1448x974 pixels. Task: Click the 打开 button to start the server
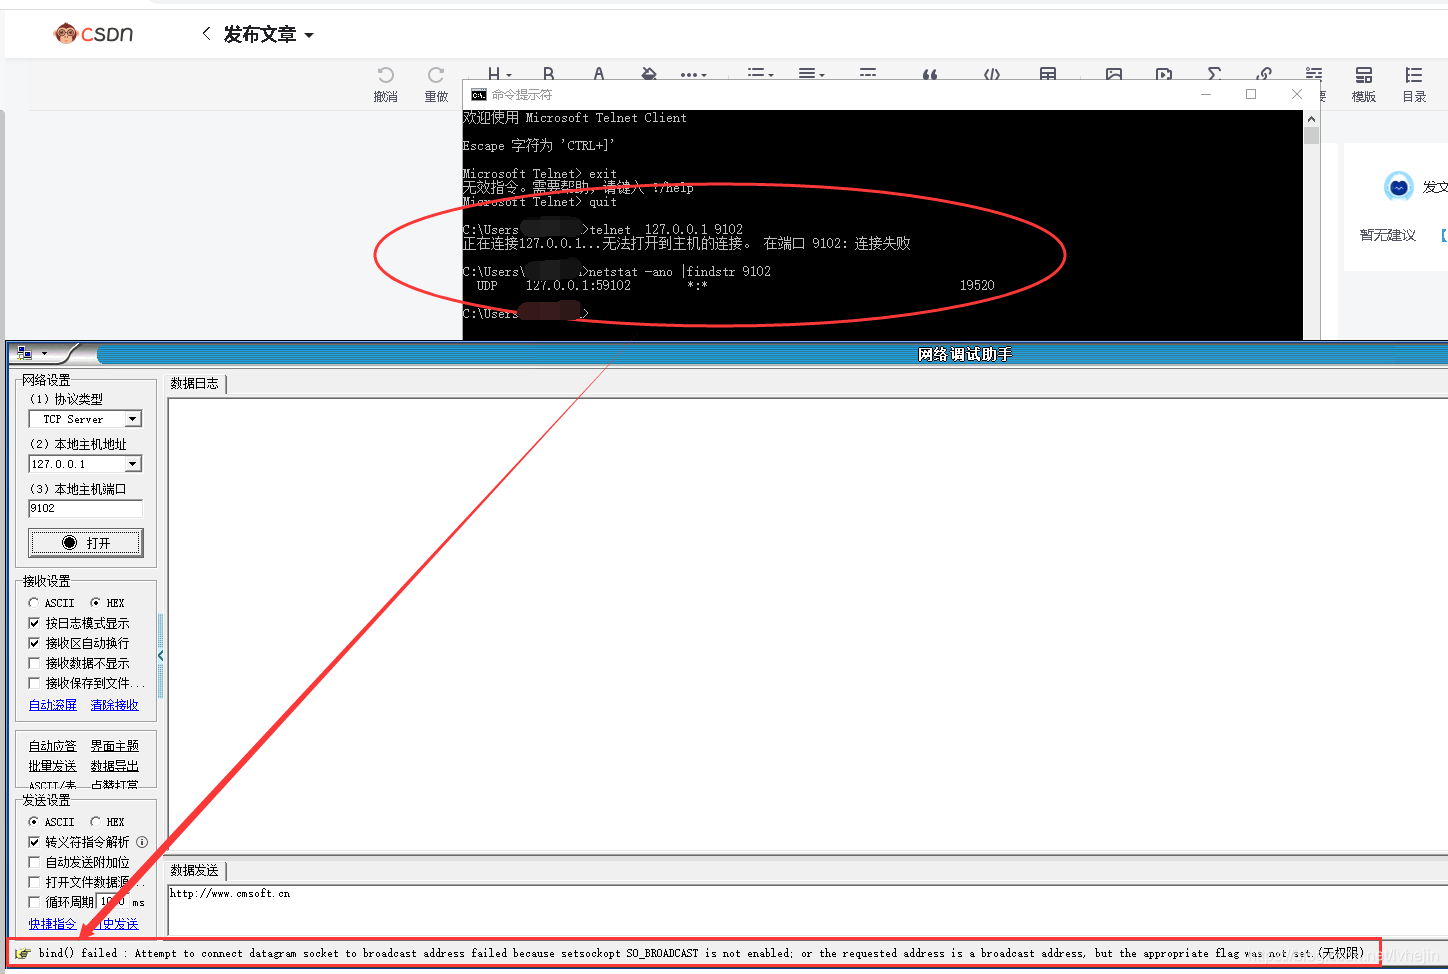pyautogui.click(x=86, y=542)
